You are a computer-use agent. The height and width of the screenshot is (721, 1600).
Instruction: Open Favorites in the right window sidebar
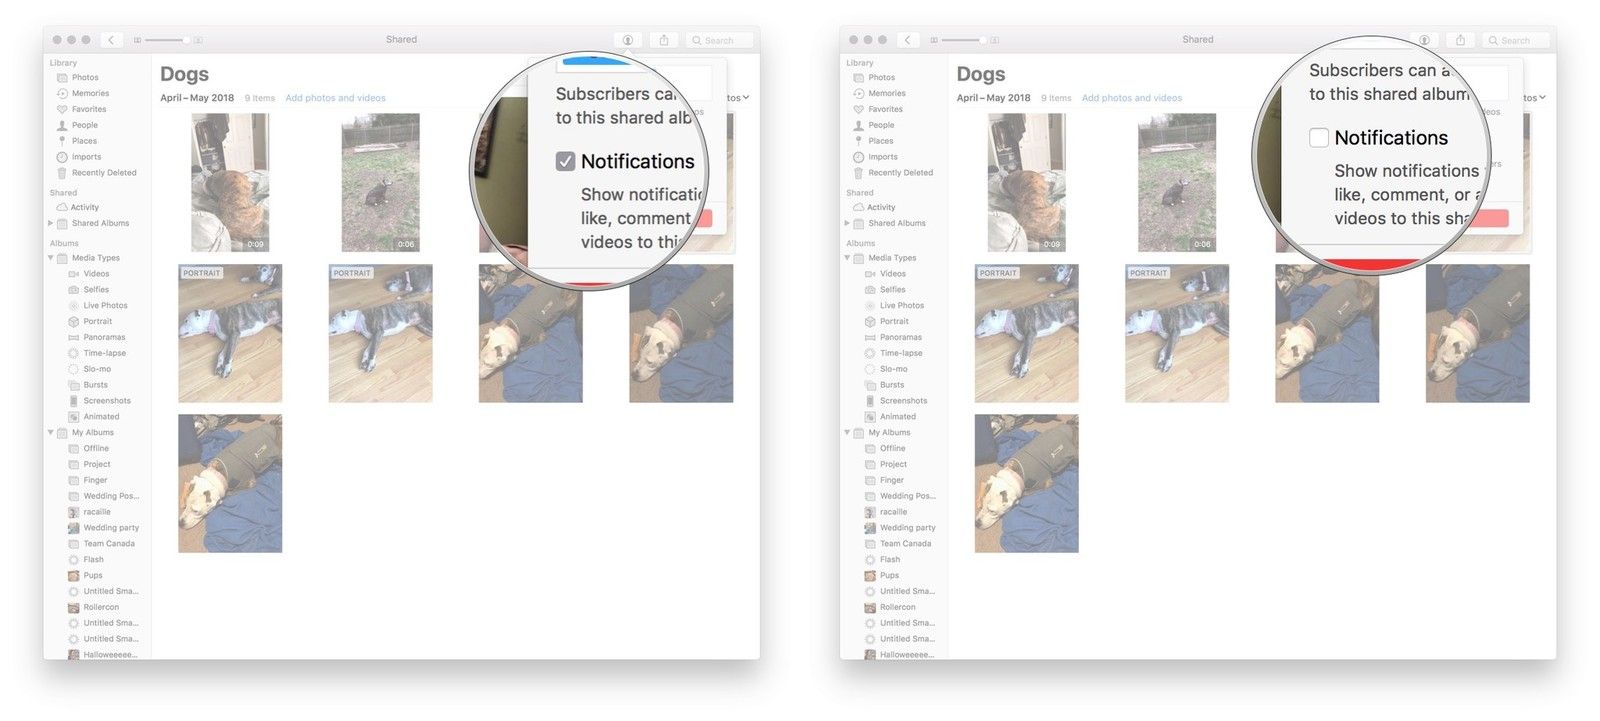(x=885, y=109)
